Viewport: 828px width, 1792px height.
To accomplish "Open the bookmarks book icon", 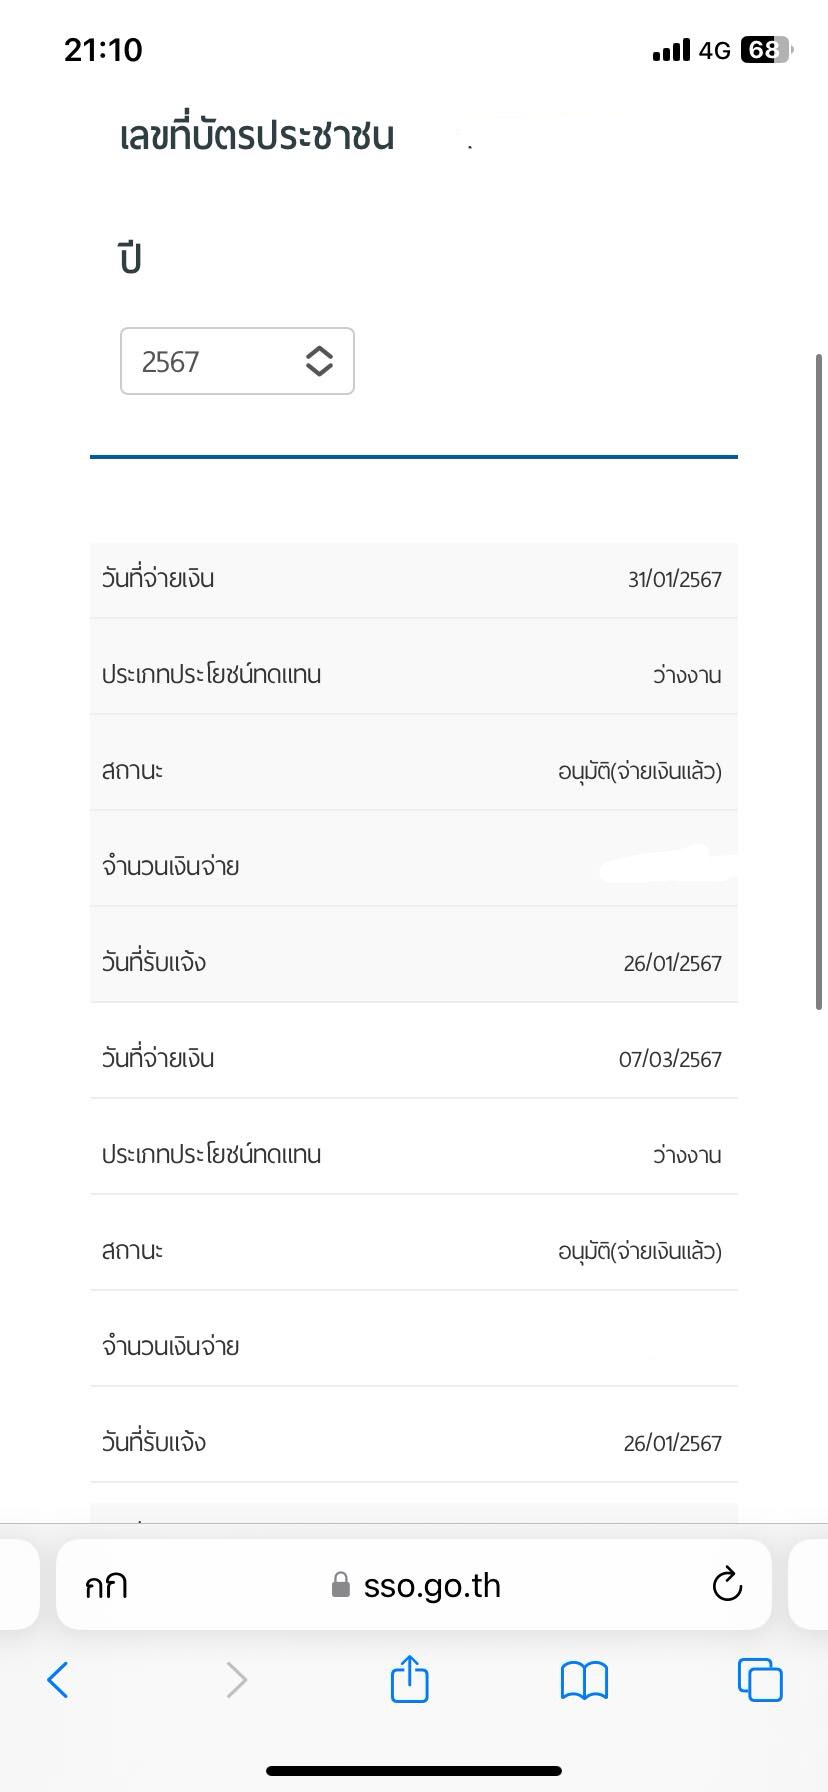I will [x=584, y=1680].
